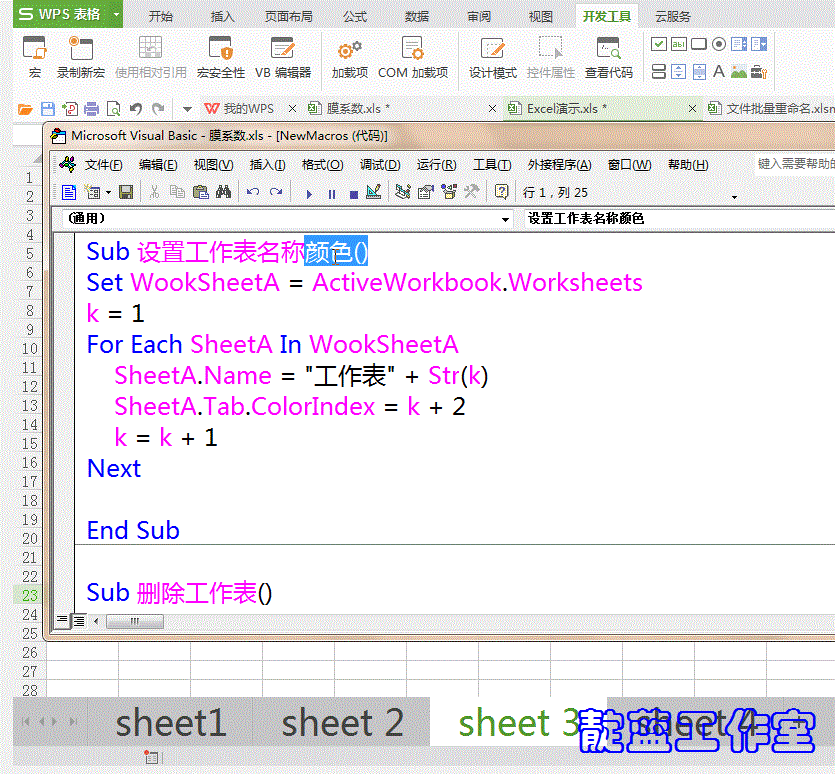Image resolution: width=835 pixels, height=774 pixels.
Task: Open 宏安全性 macro security settings
Action: click(x=219, y=50)
